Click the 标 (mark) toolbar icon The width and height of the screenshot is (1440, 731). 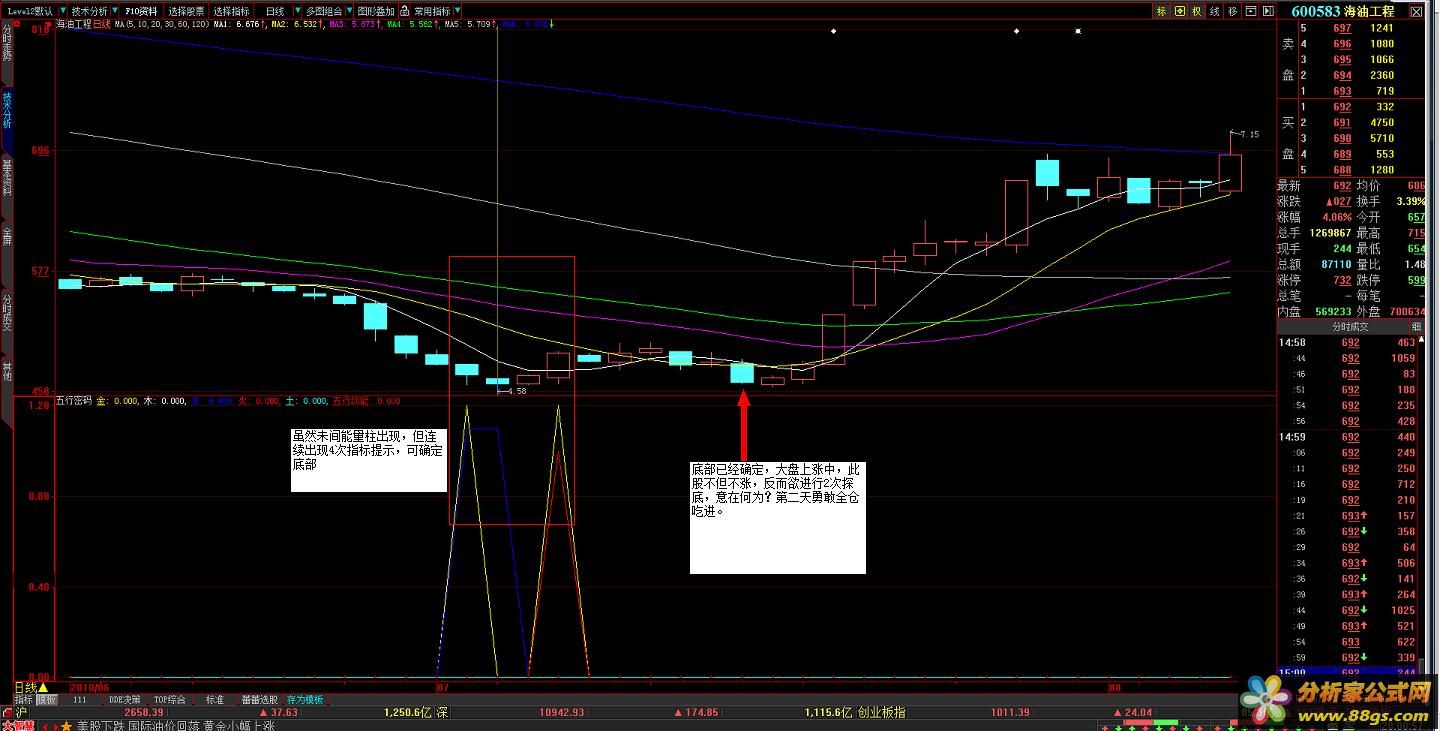pos(1161,11)
